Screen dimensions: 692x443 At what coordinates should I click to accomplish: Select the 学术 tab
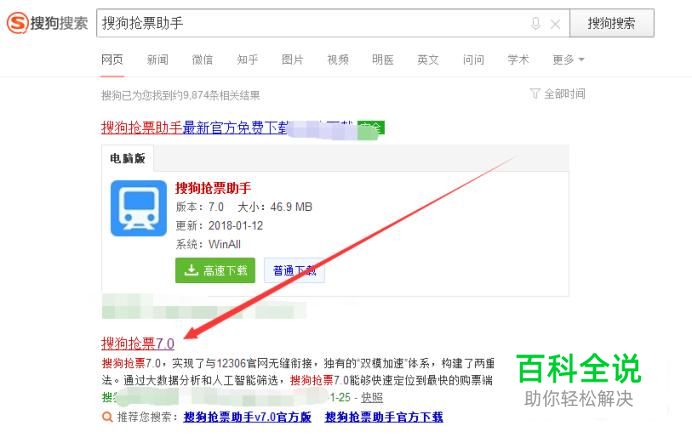[519, 60]
